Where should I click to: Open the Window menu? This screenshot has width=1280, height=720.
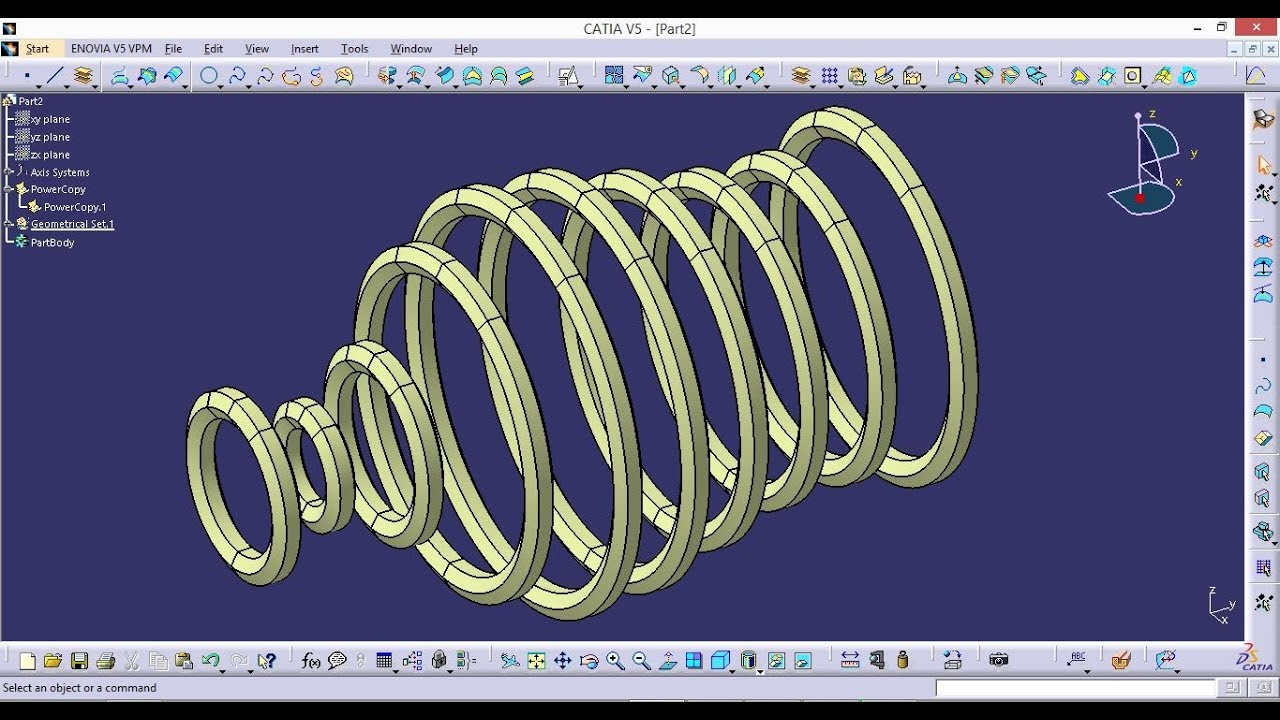coord(411,48)
